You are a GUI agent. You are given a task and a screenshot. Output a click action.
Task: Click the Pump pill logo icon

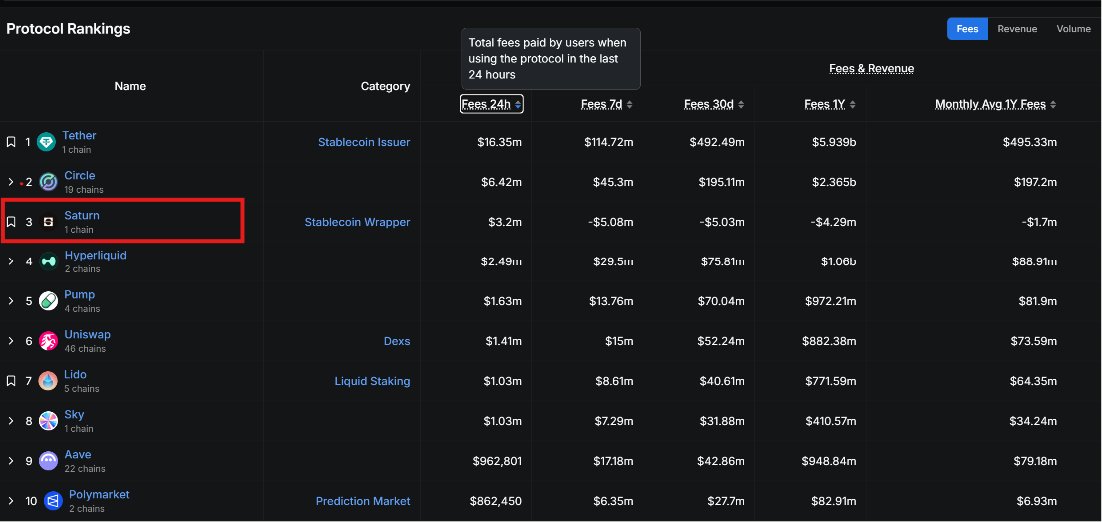coord(48,301)
